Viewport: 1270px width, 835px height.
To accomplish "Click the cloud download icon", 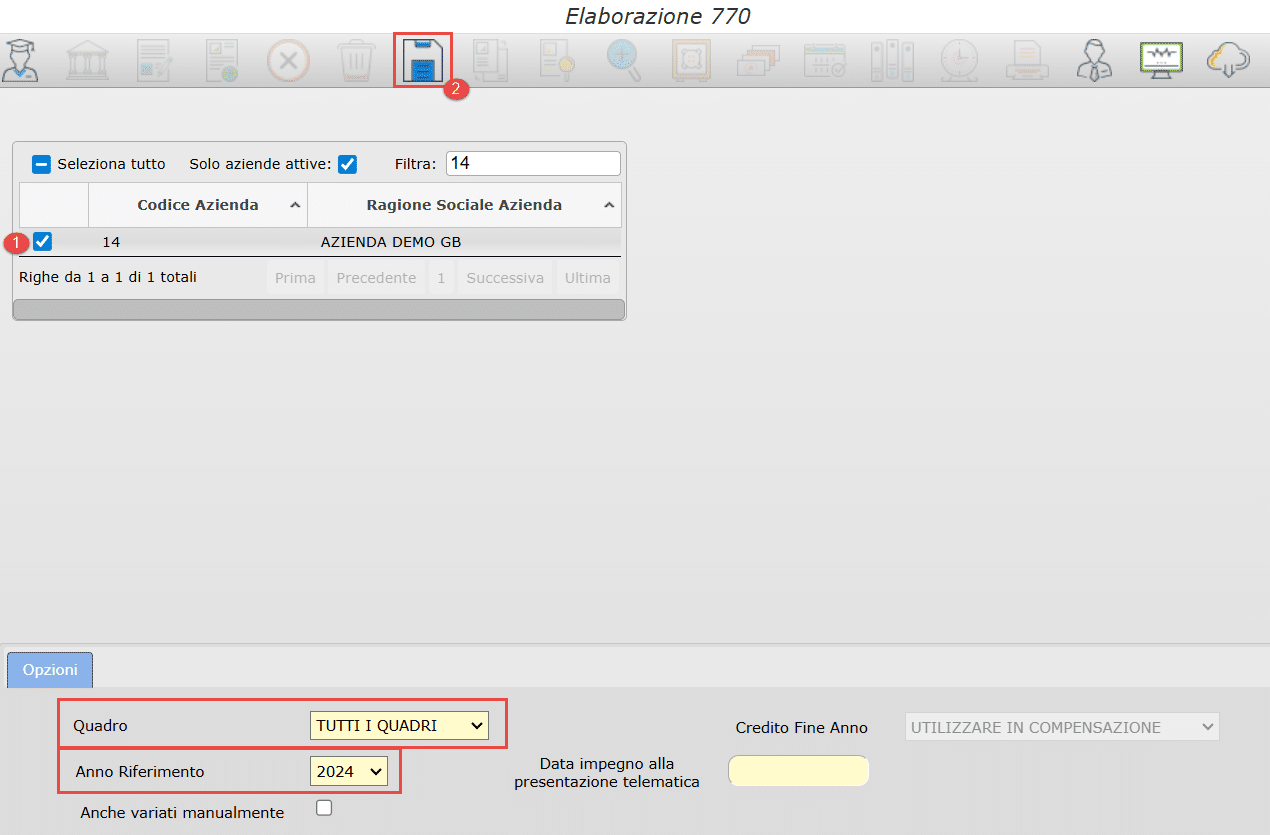I will tap(1228, 61).
